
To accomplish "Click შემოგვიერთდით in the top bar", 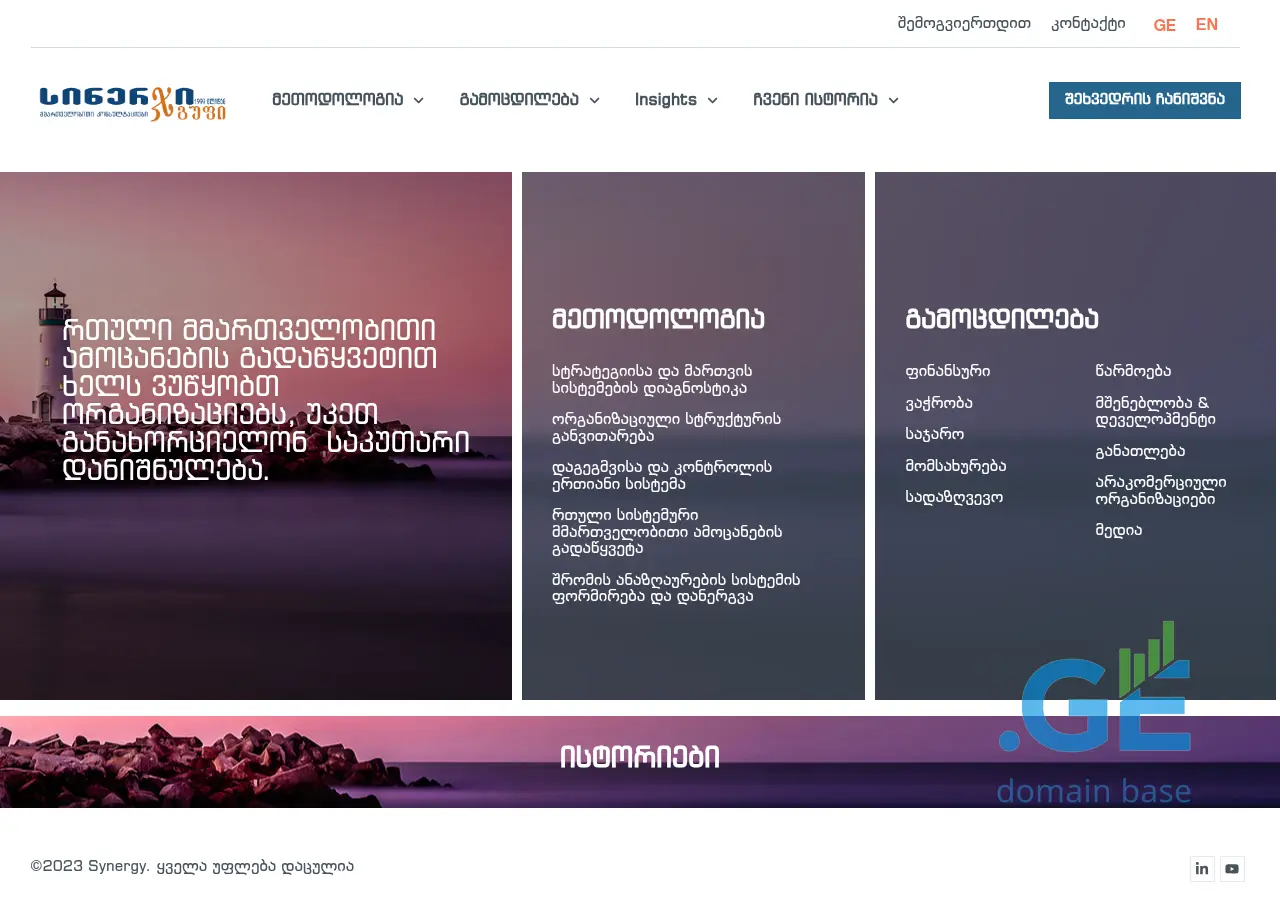I will [x=964, y=24].
